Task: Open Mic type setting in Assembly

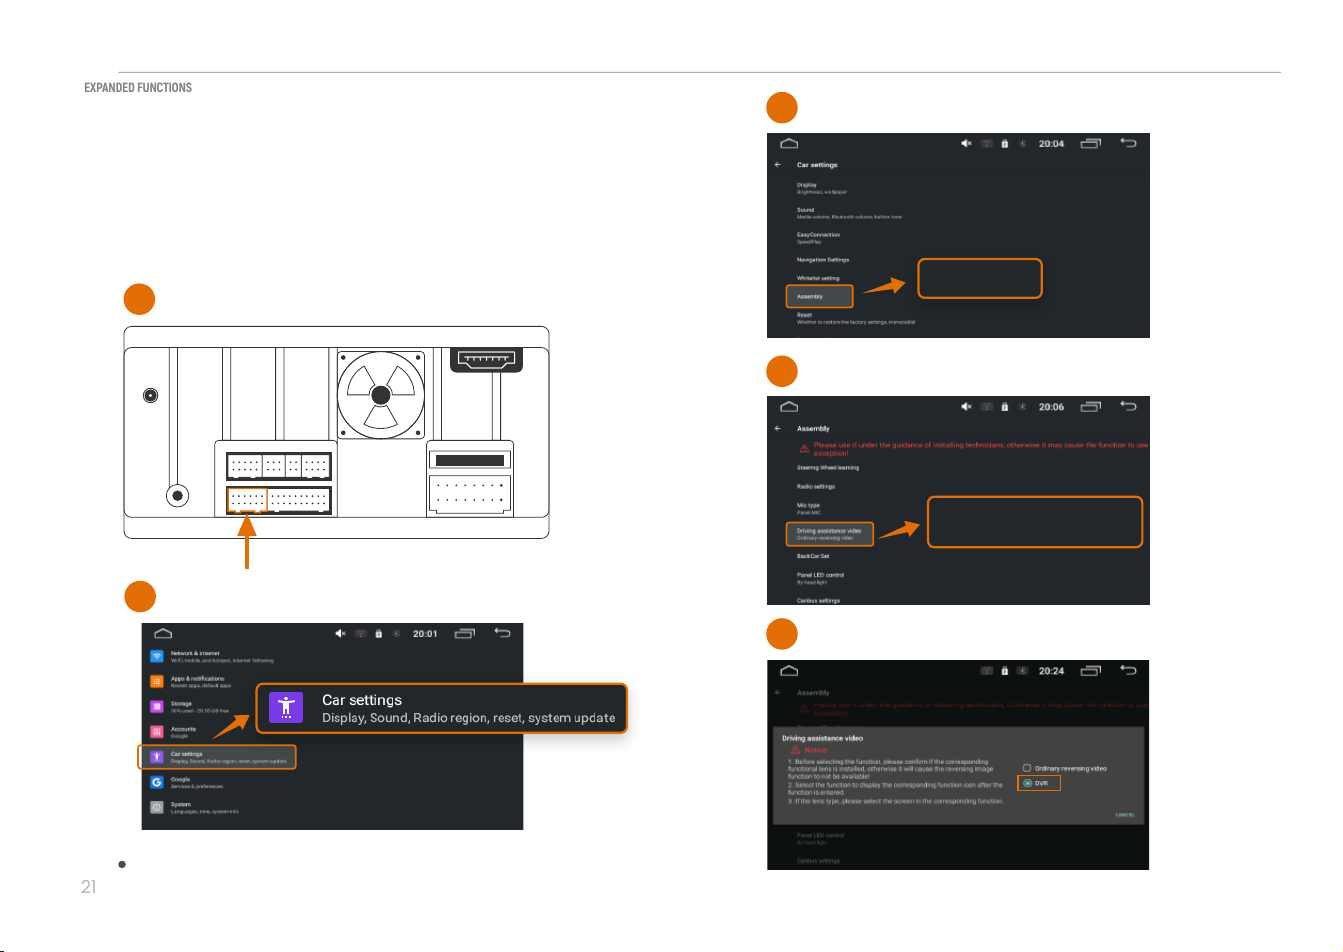Action: pos(809,508)
